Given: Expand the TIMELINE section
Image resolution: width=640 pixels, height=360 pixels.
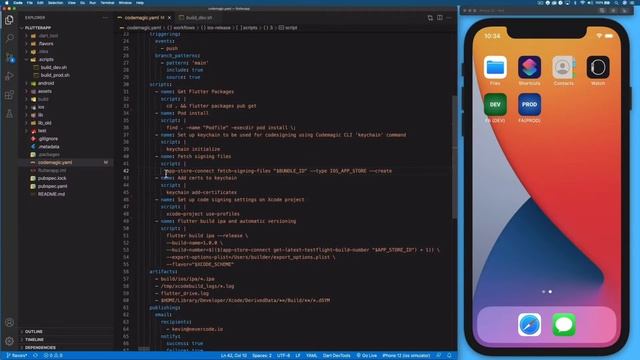Looking at the screenshot, I should [34, 340].
